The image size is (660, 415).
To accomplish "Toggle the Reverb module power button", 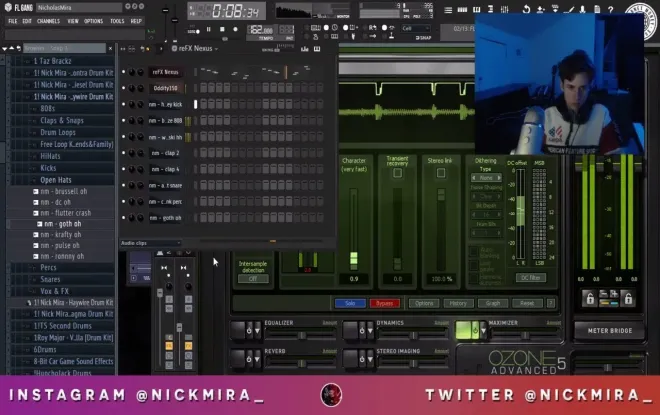I will click(x=249, y=359).
